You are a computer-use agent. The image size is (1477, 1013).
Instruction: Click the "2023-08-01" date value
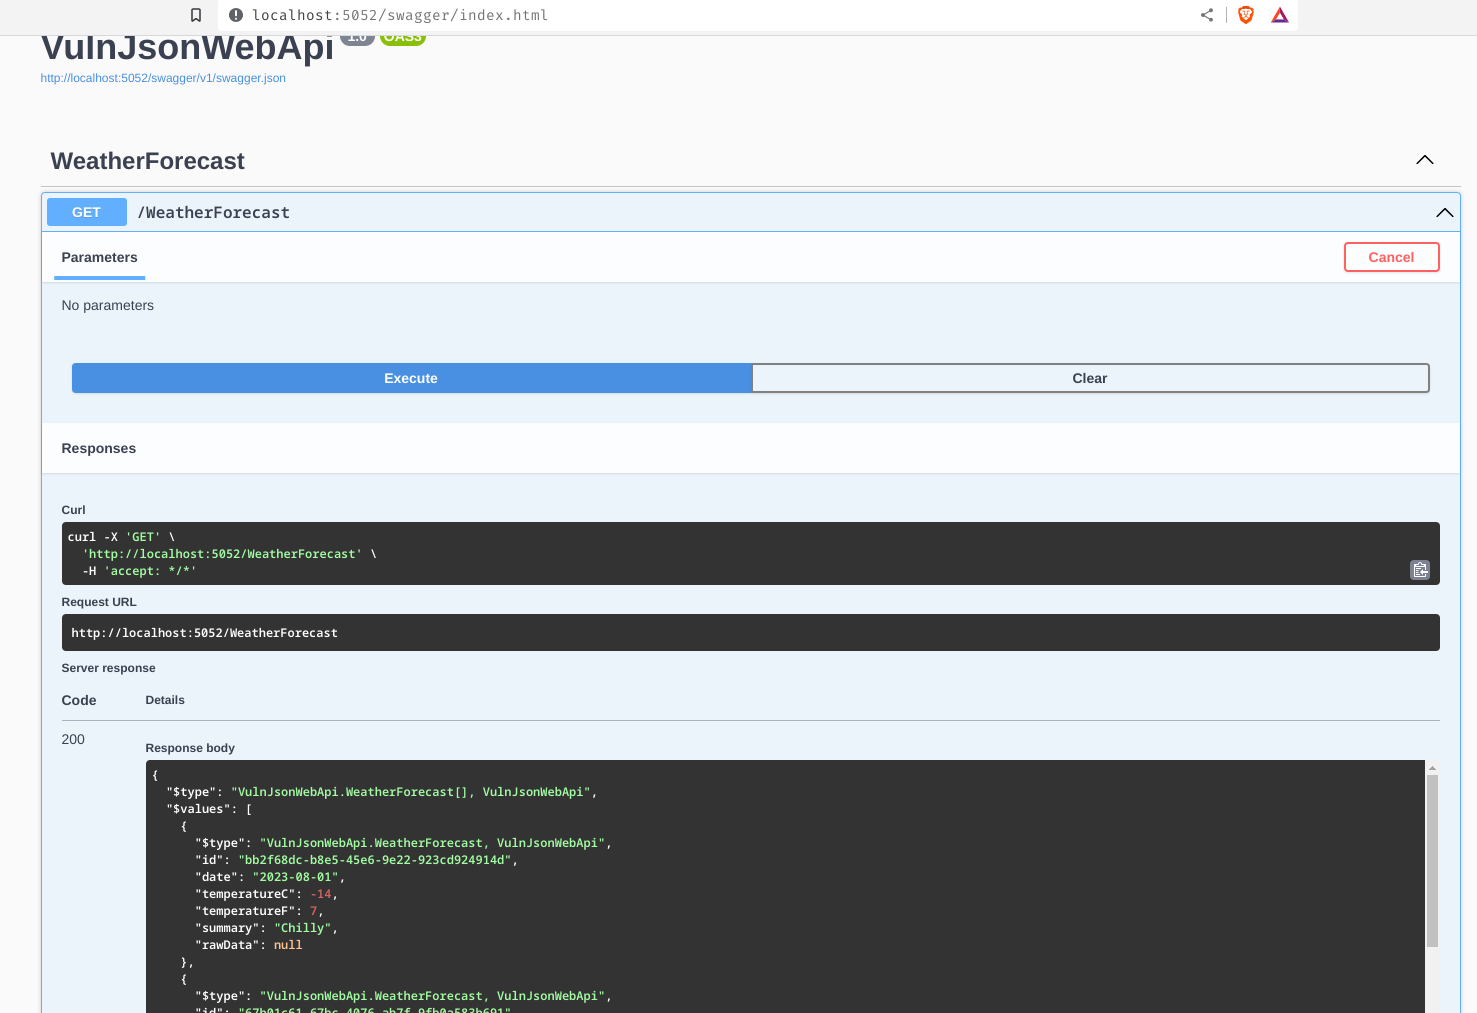[x=296, y=877]
